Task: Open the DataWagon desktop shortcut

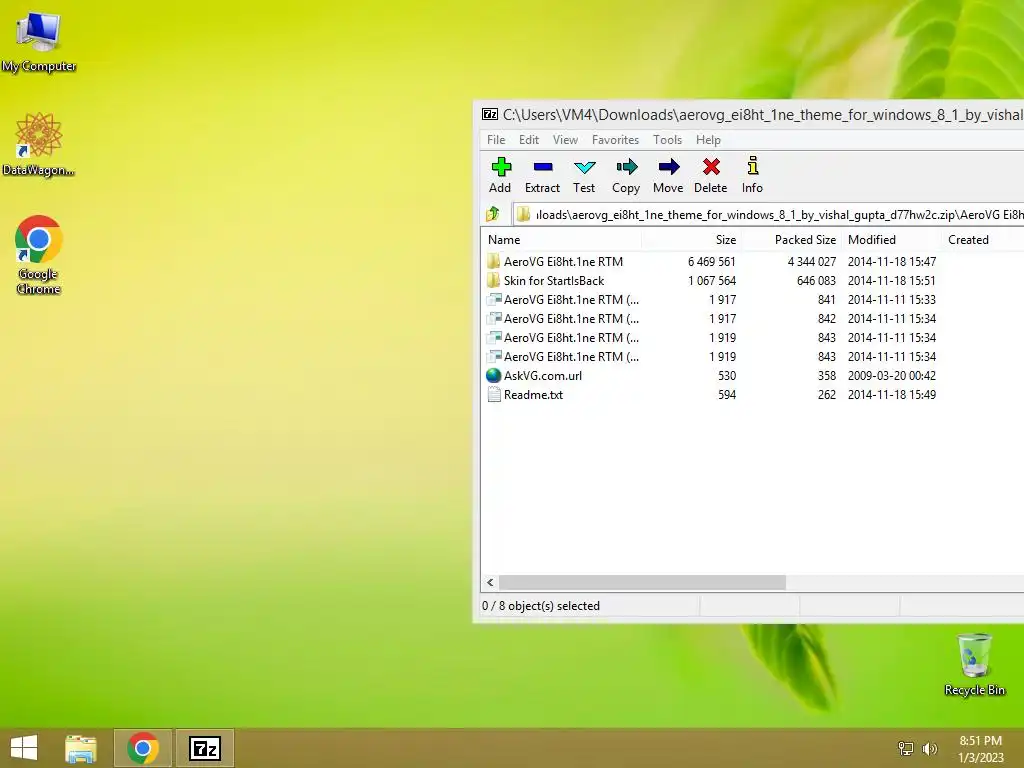Action: (39, 145)
